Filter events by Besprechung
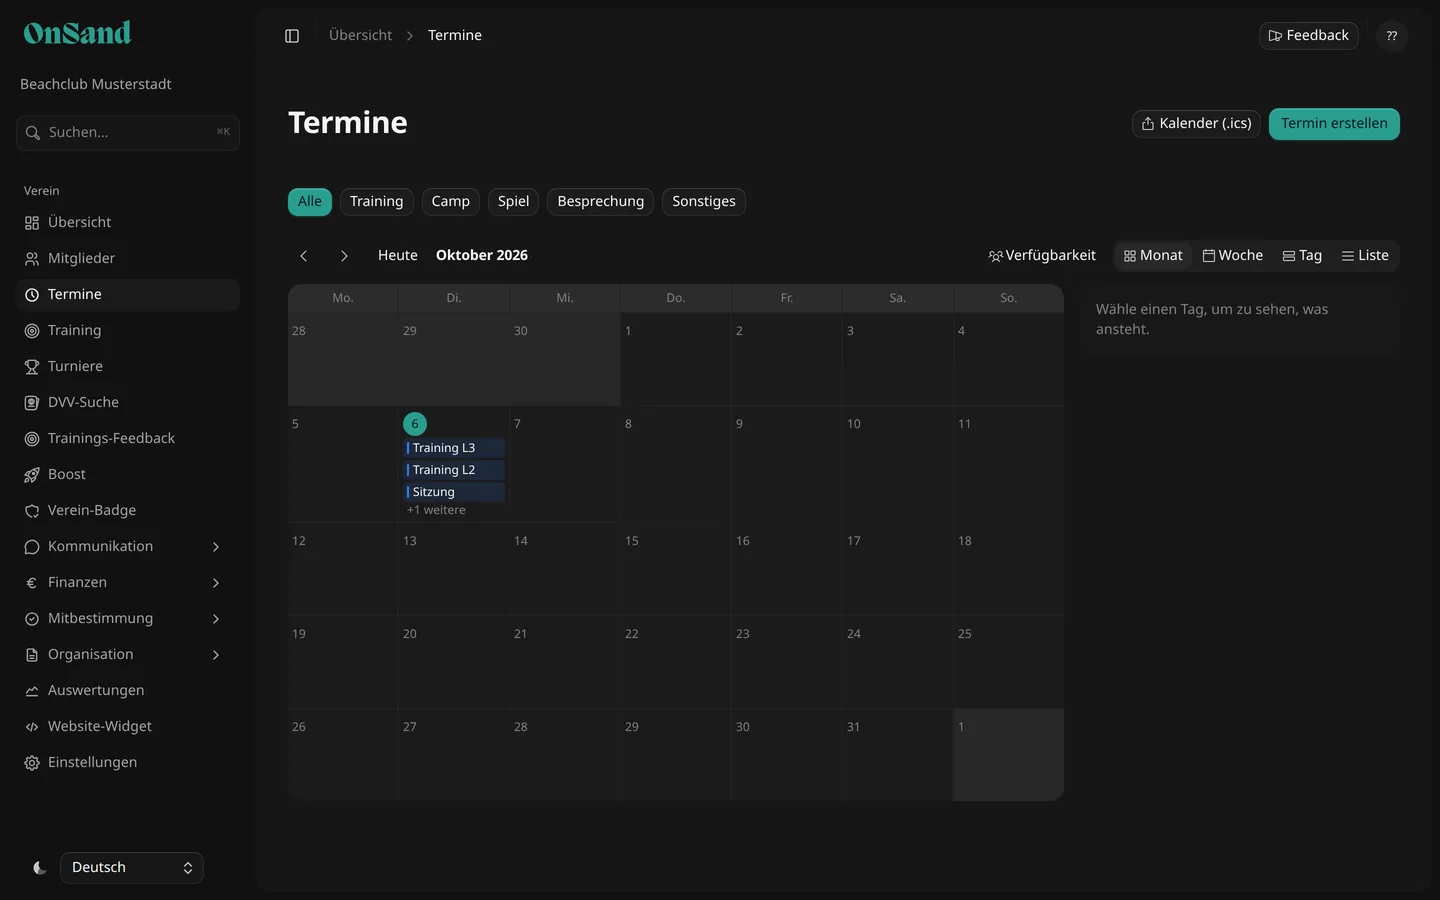 (601, 202)
